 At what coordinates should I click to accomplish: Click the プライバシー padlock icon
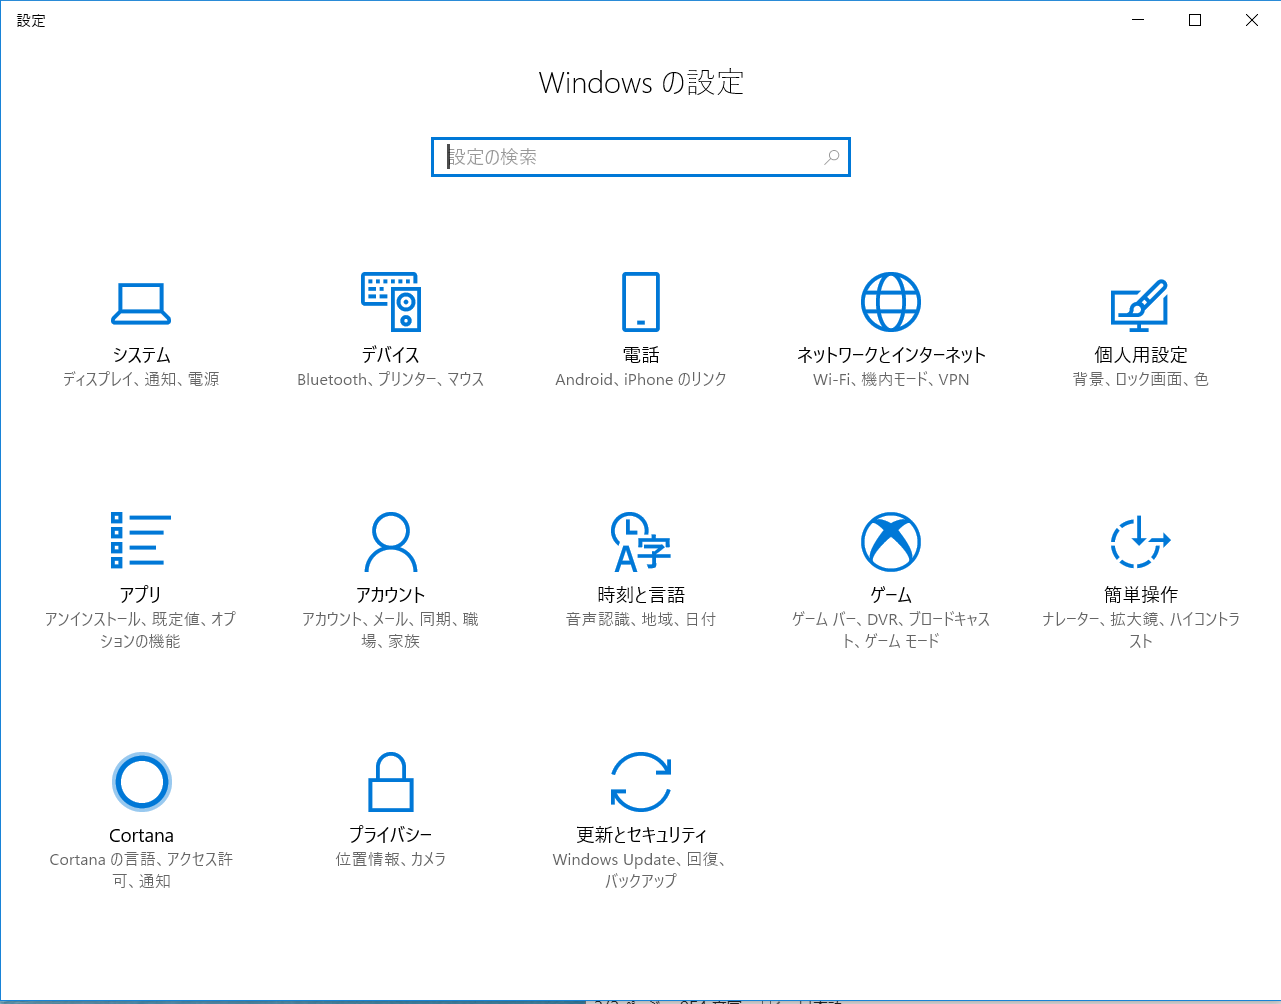coord(391,782)
